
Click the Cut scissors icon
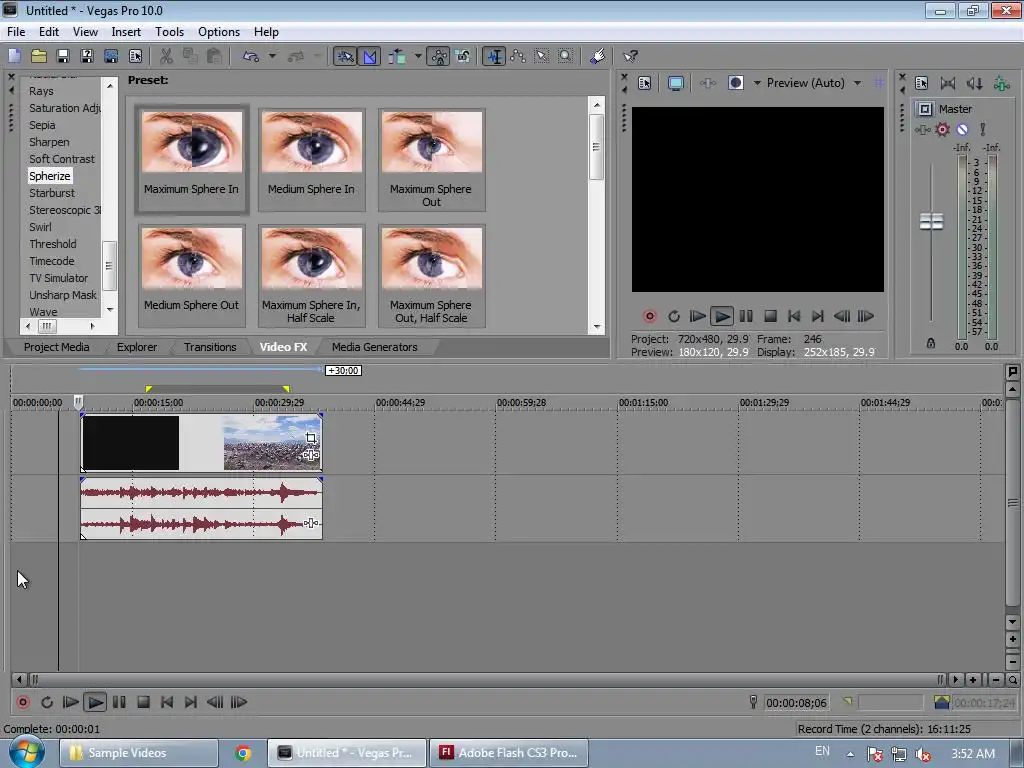coord(167,57)
